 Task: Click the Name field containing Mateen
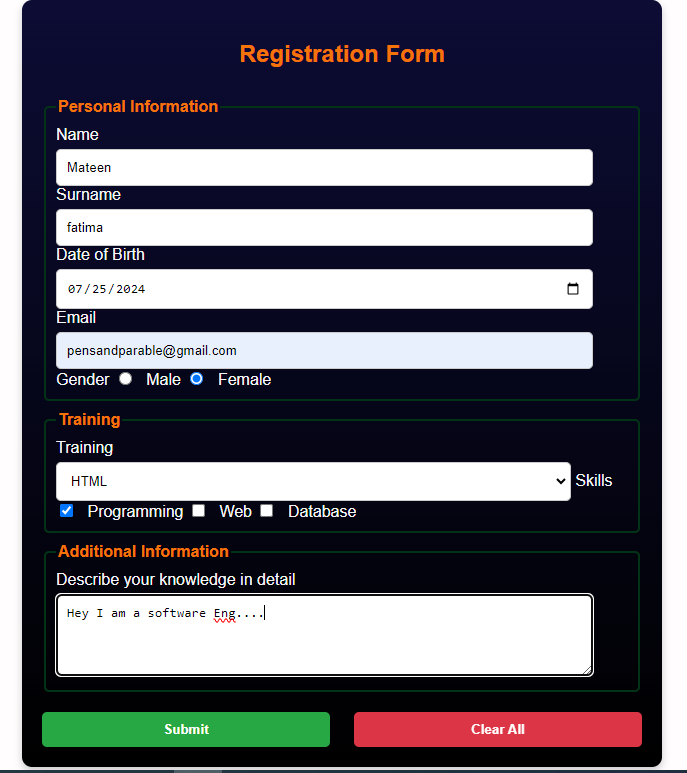tap(324, 167)
